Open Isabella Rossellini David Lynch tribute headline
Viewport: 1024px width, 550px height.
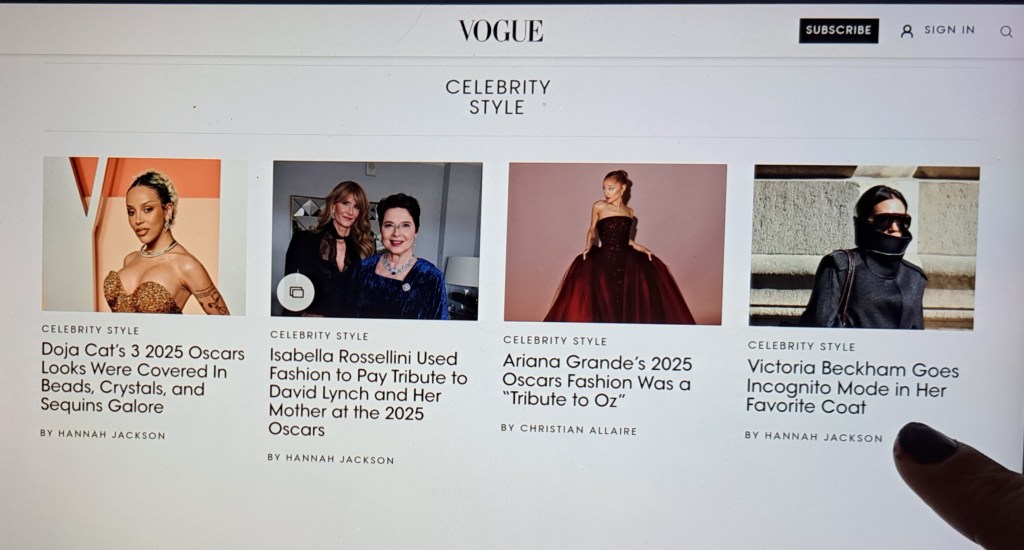click(368, 393)
